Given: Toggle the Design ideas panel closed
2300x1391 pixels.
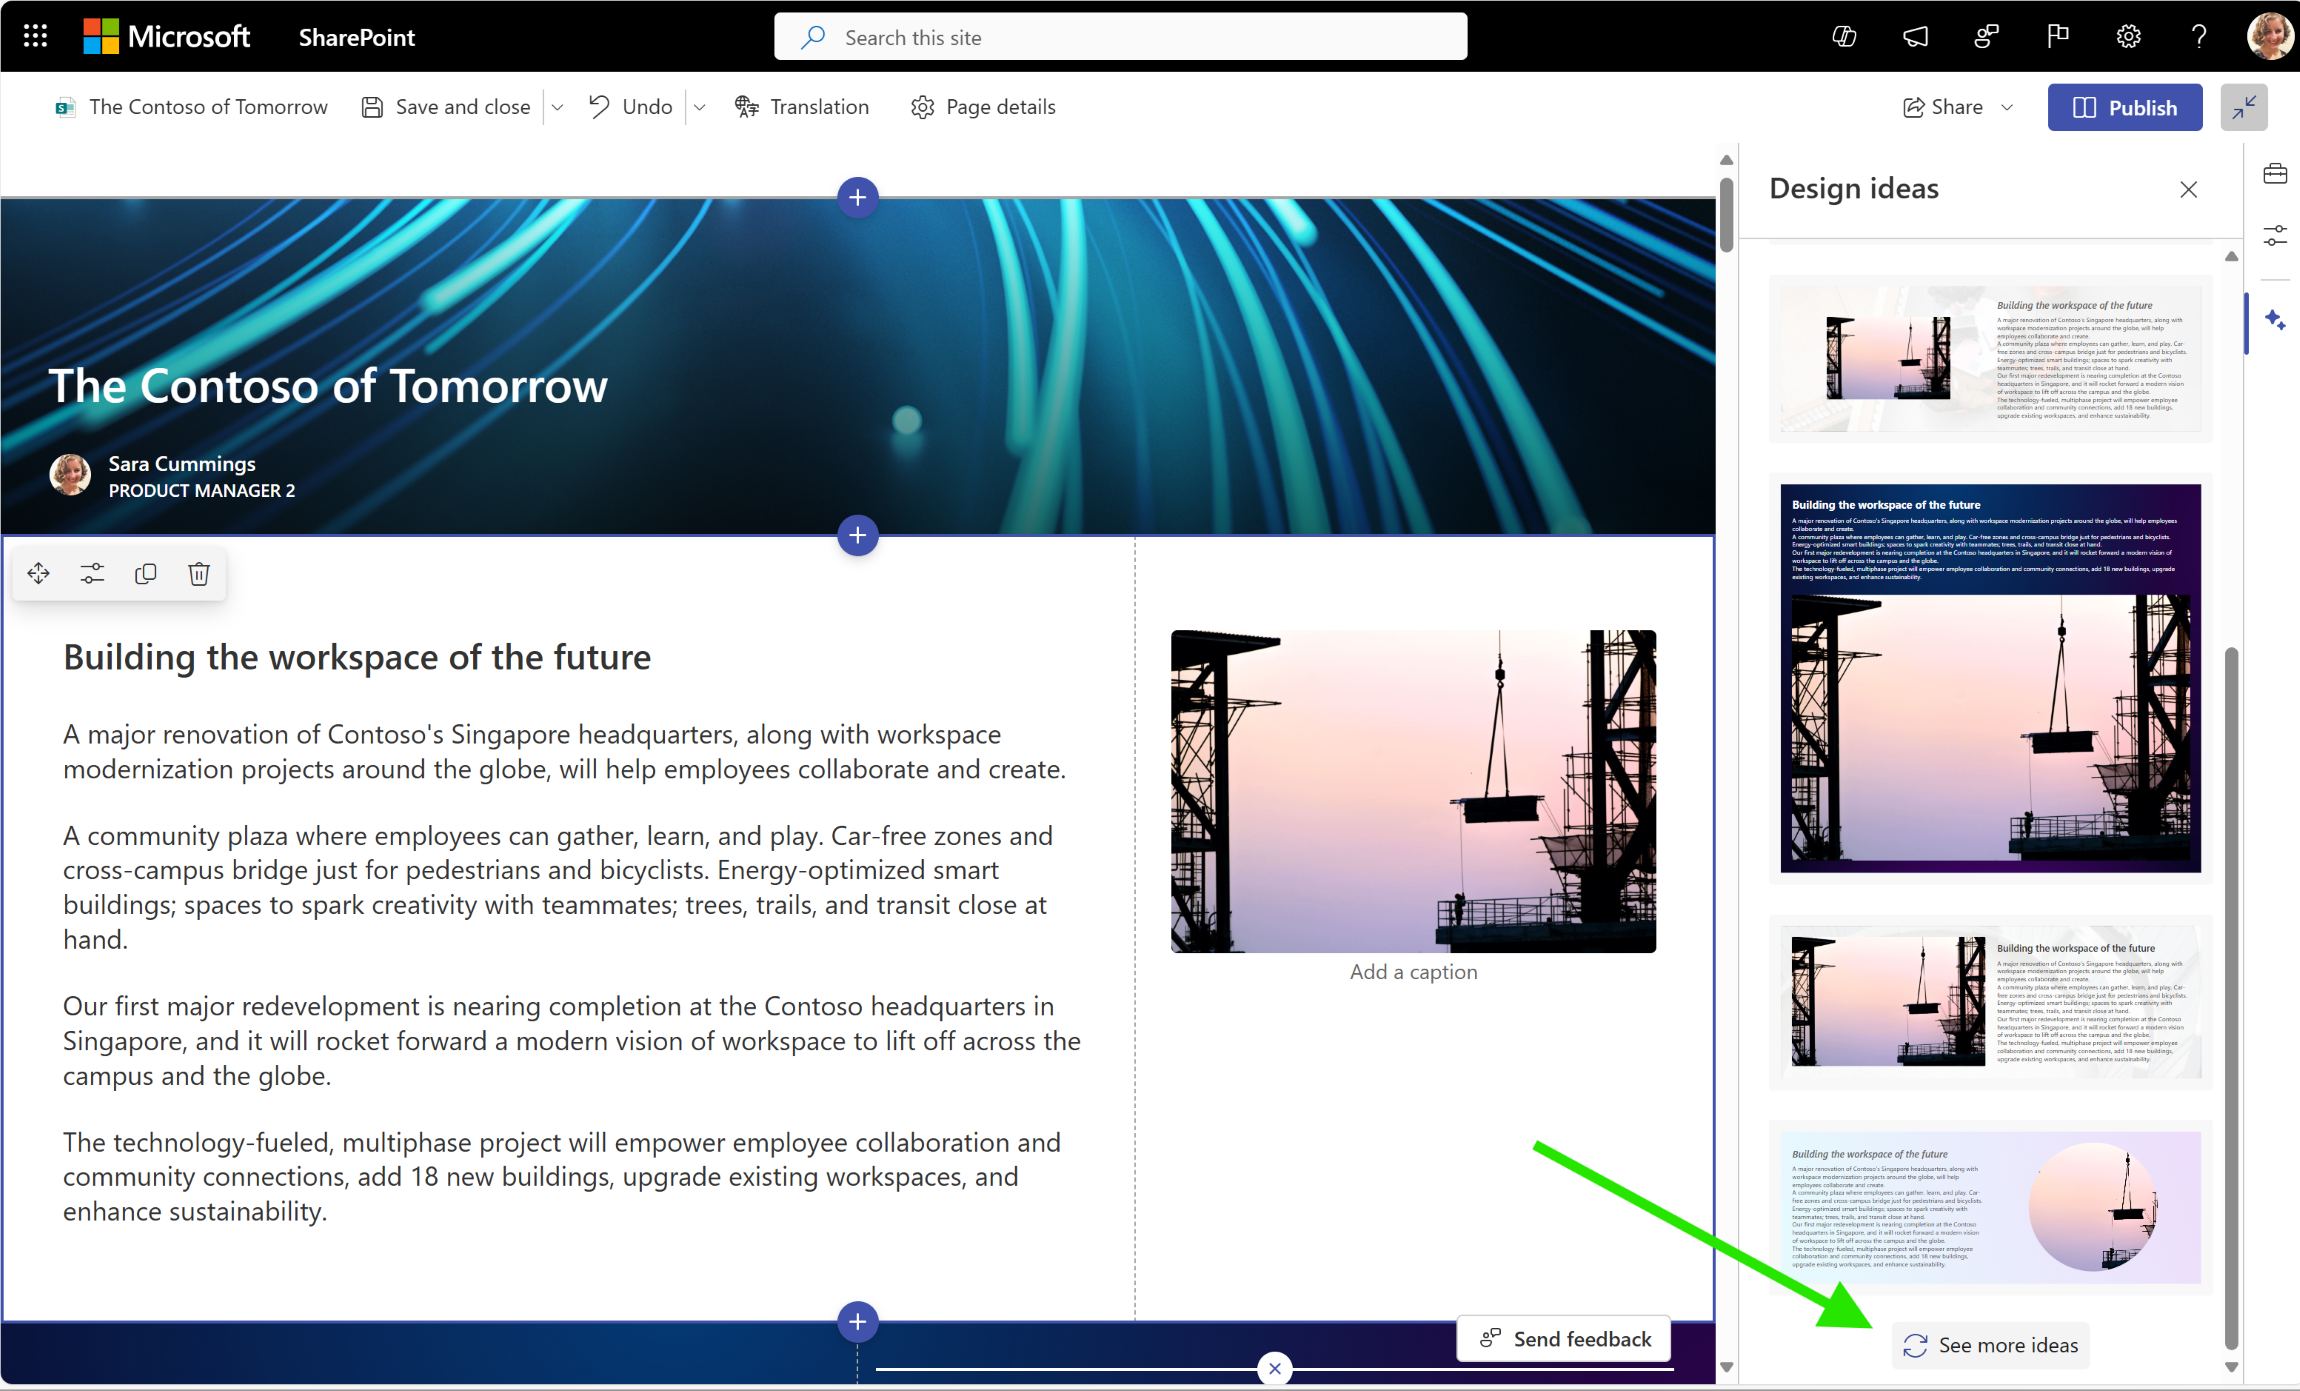Looking at the screenshot, I should pos(2187,189).
